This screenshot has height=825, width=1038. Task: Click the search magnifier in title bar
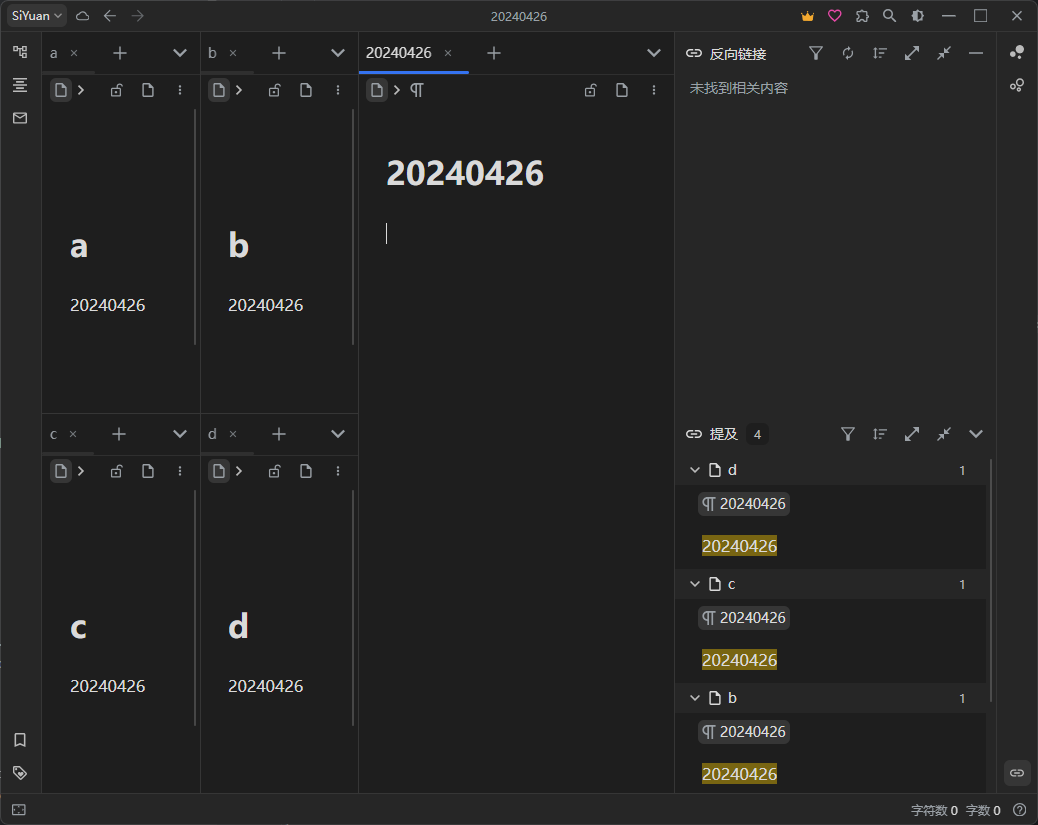coord(889,16)
